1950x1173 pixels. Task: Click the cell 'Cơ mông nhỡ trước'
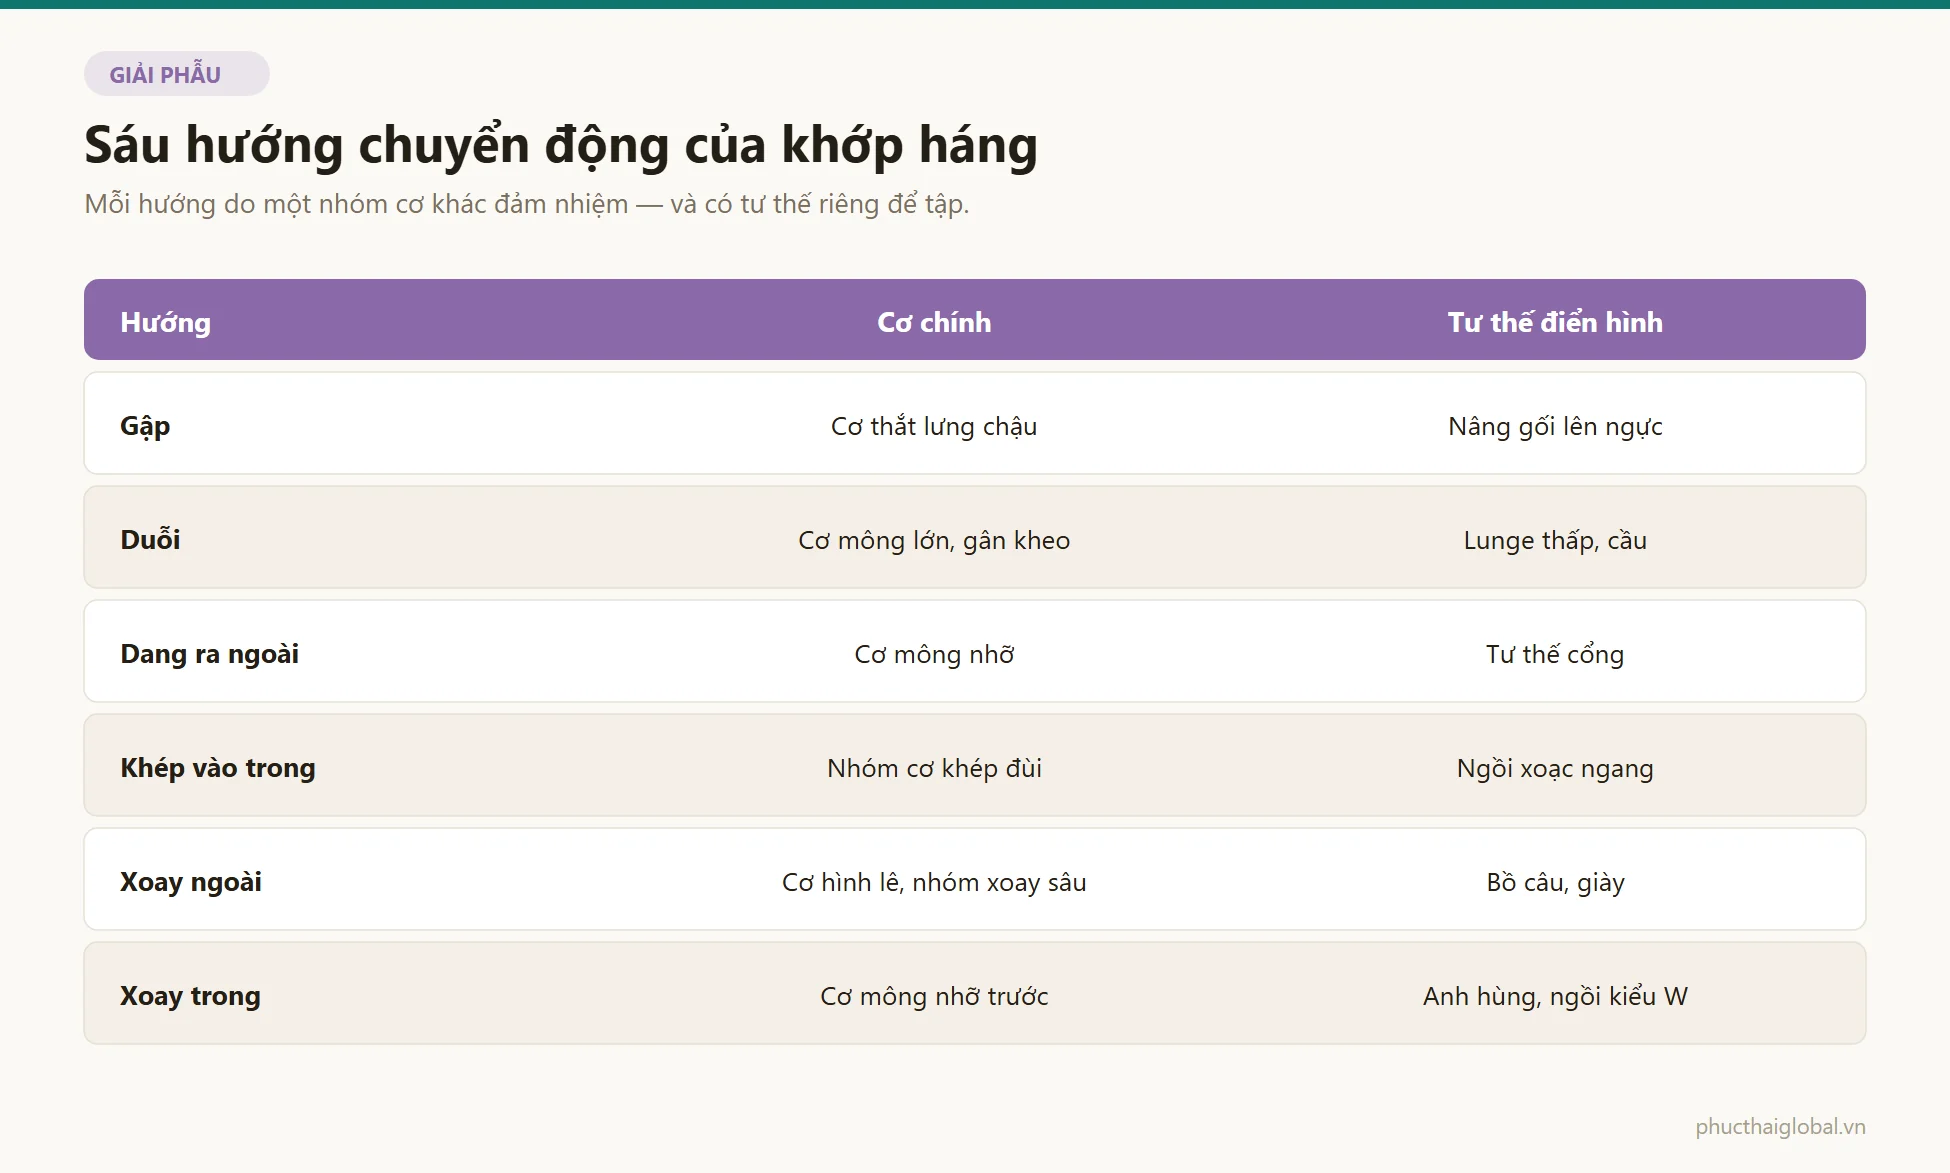click(934, 997)
